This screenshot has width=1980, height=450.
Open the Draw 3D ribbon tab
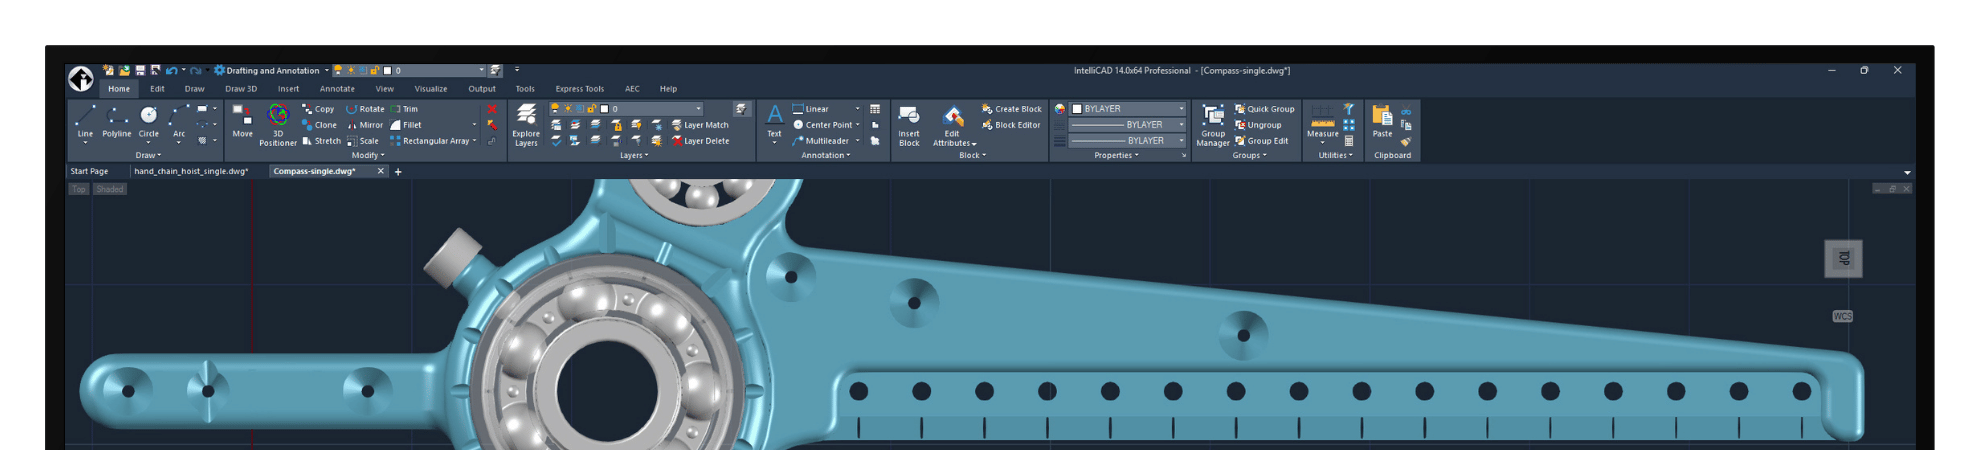(241, 89)
